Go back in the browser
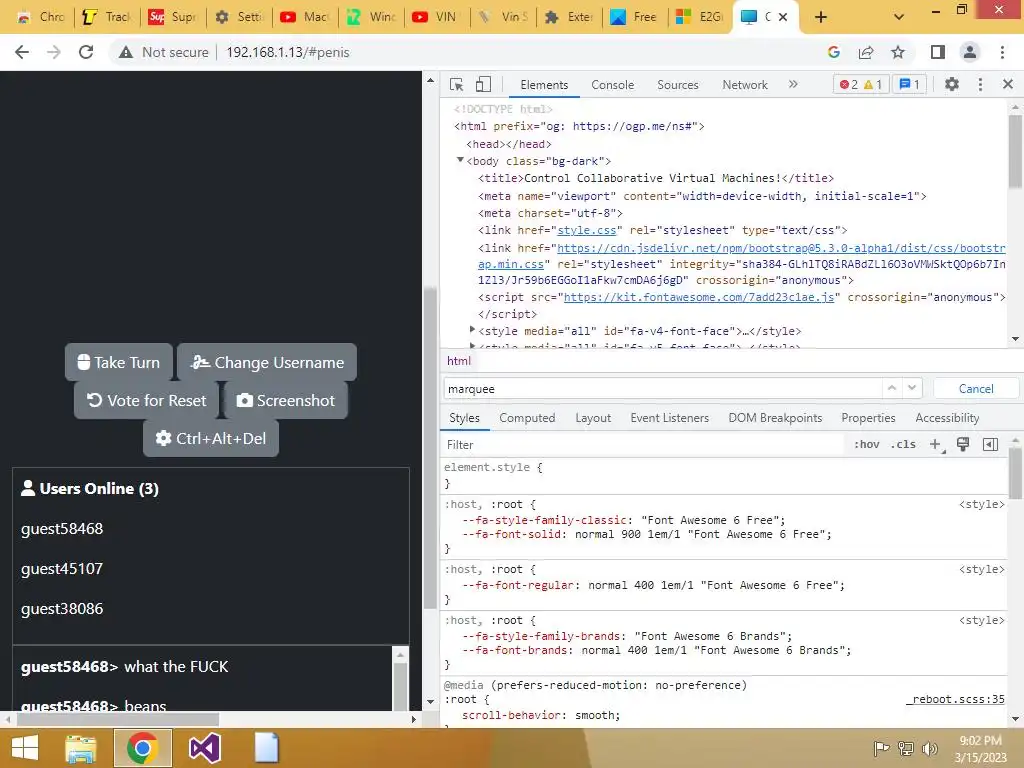This screenshot has height=768, width=1024. pos(22,52)
